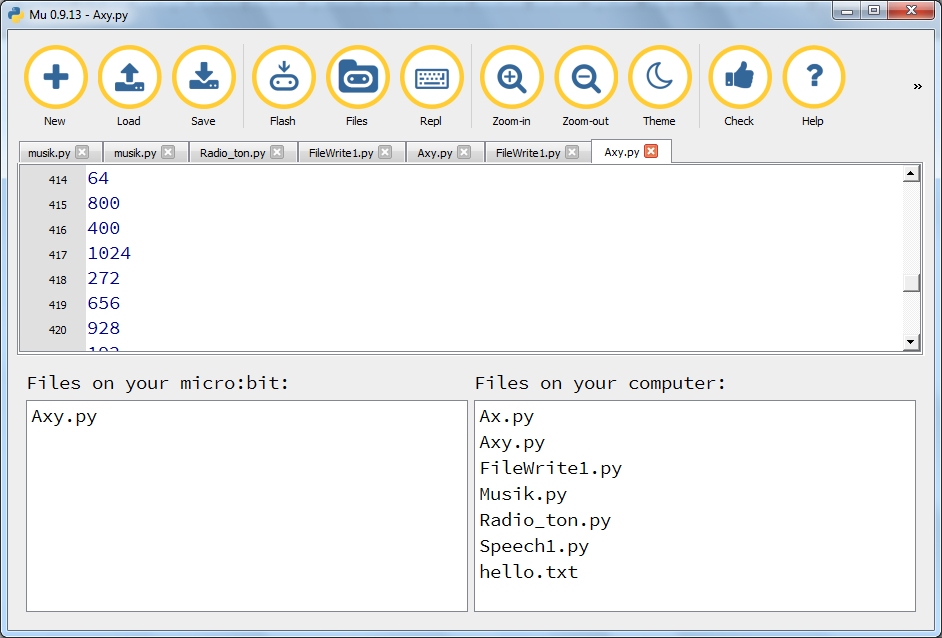Open the Help question mark icon
This screenshot has height=638, width=942.
click(x=813, y=78)
